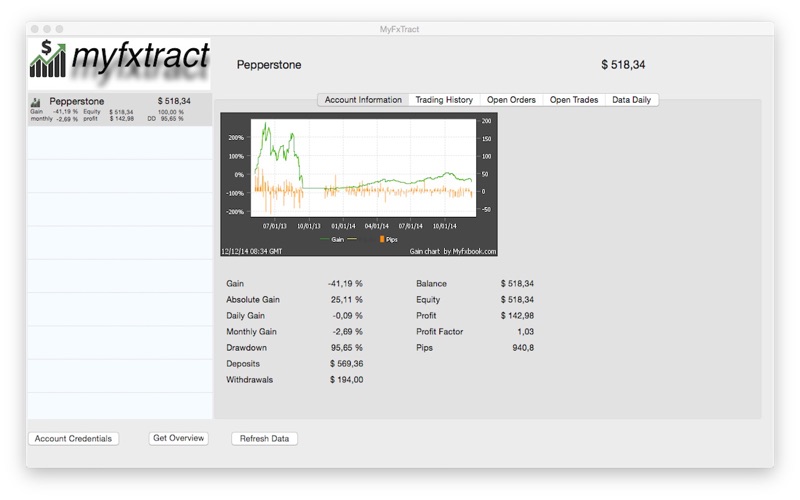
Task: Click the Pepperstone account chart icon in sidebar
Action: click(35, 102)
